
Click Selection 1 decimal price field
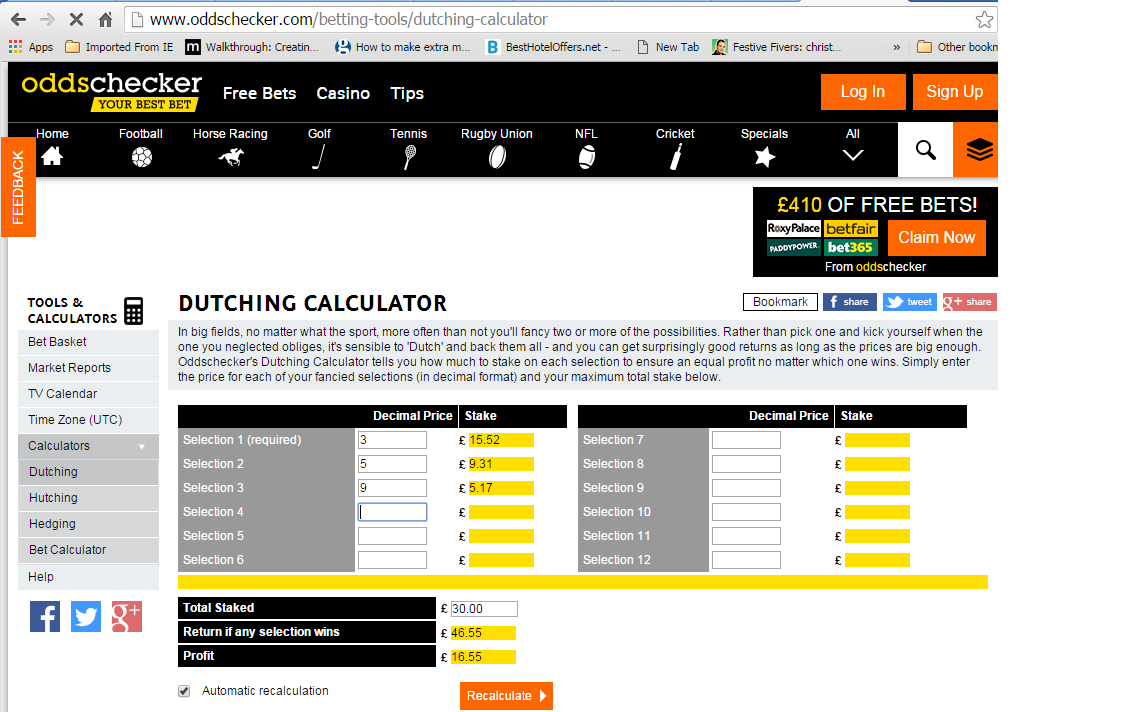392,440
